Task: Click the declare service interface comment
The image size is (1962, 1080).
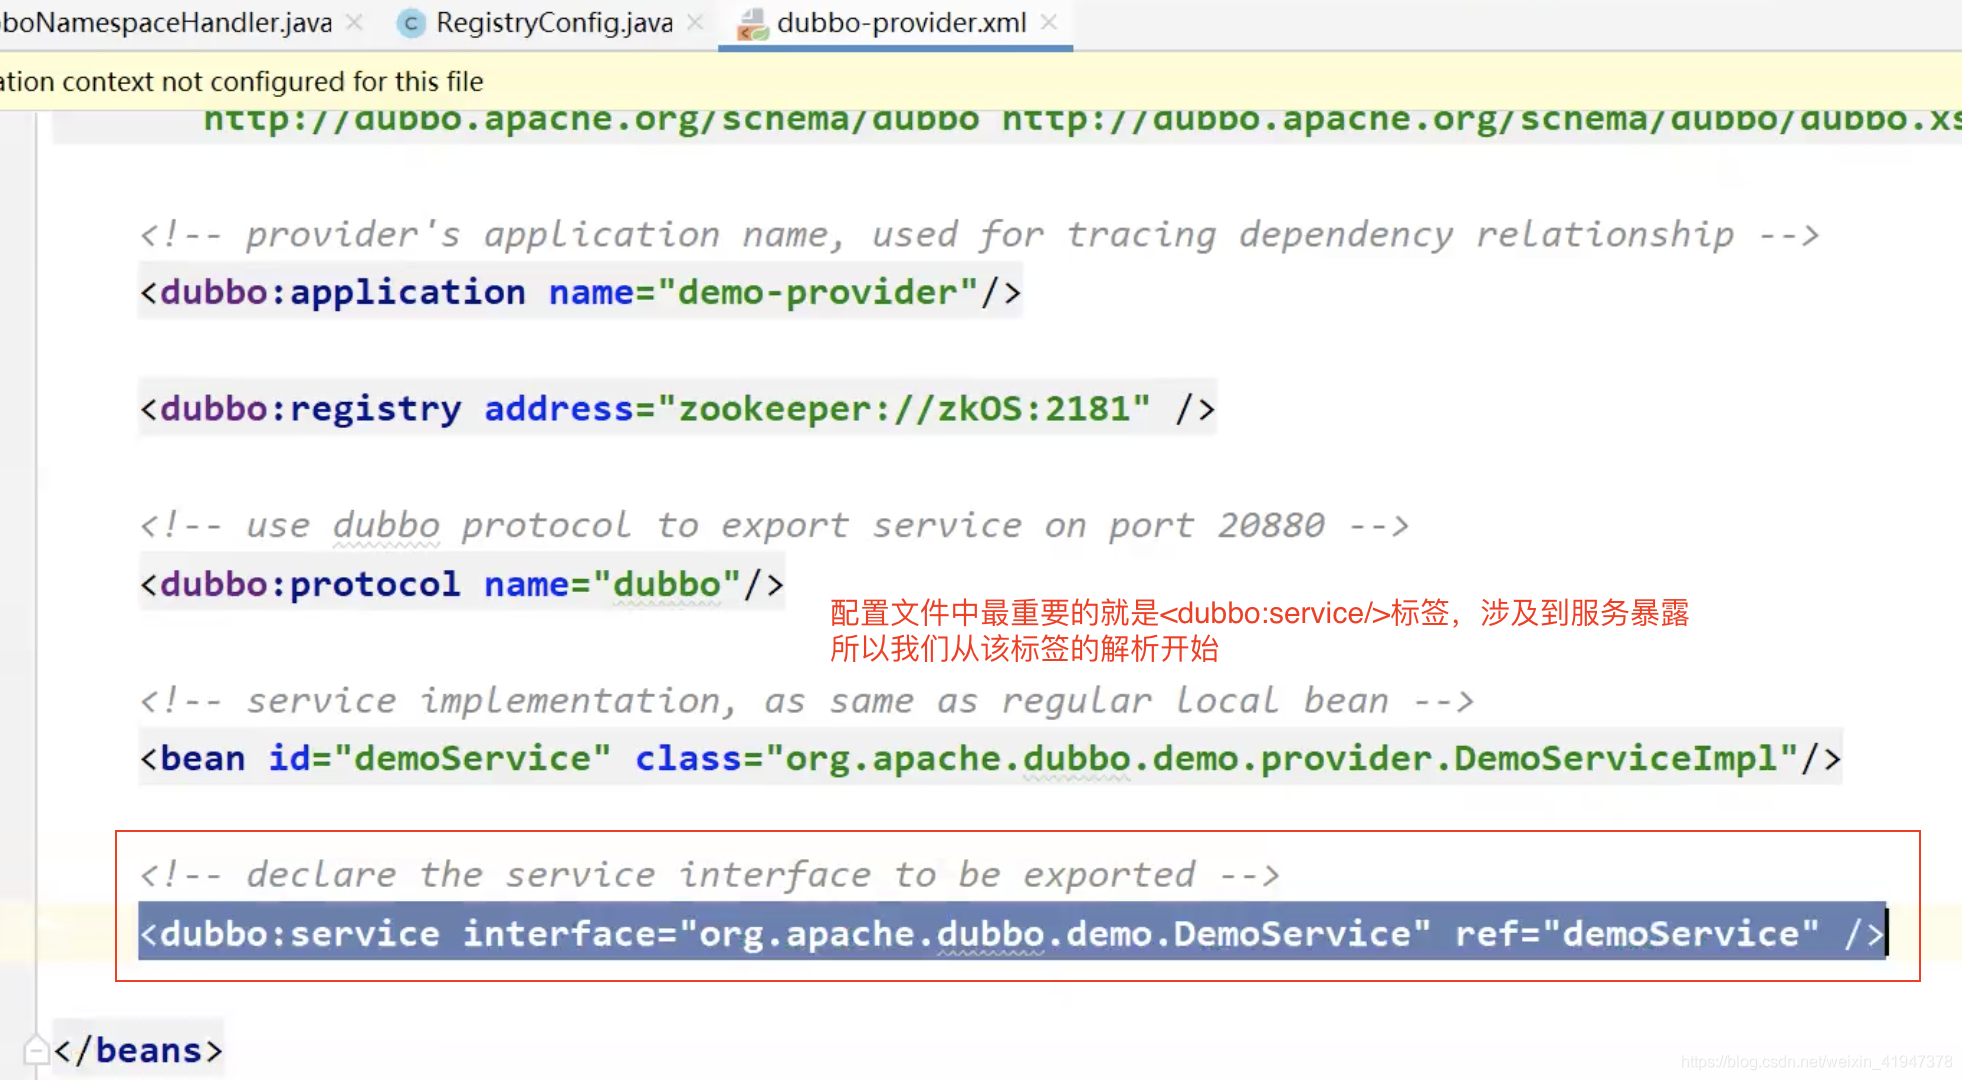Action: coord(709,874)
